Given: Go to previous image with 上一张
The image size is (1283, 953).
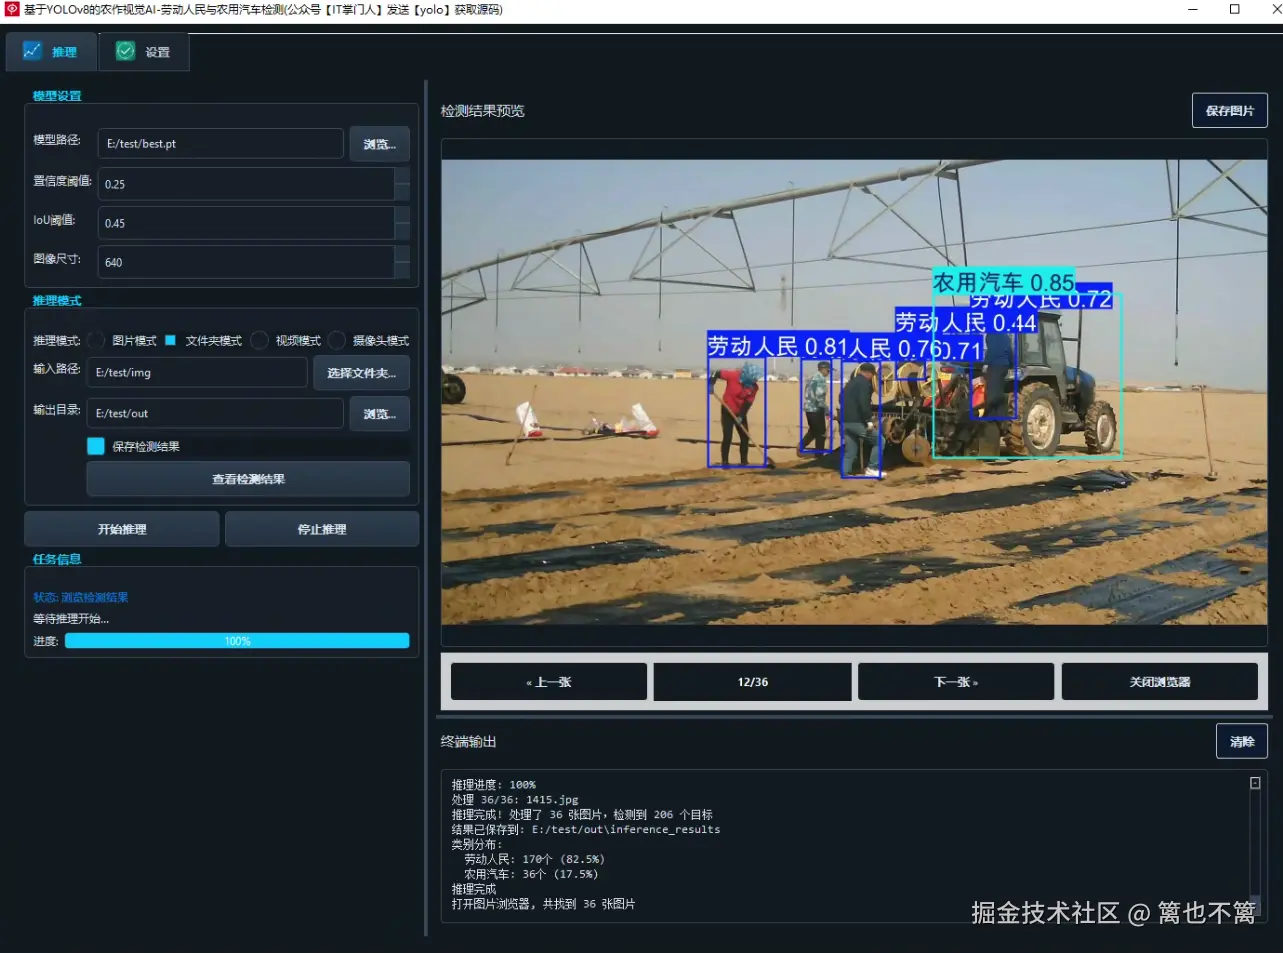Looking at the screenshot, I should 549,682.
